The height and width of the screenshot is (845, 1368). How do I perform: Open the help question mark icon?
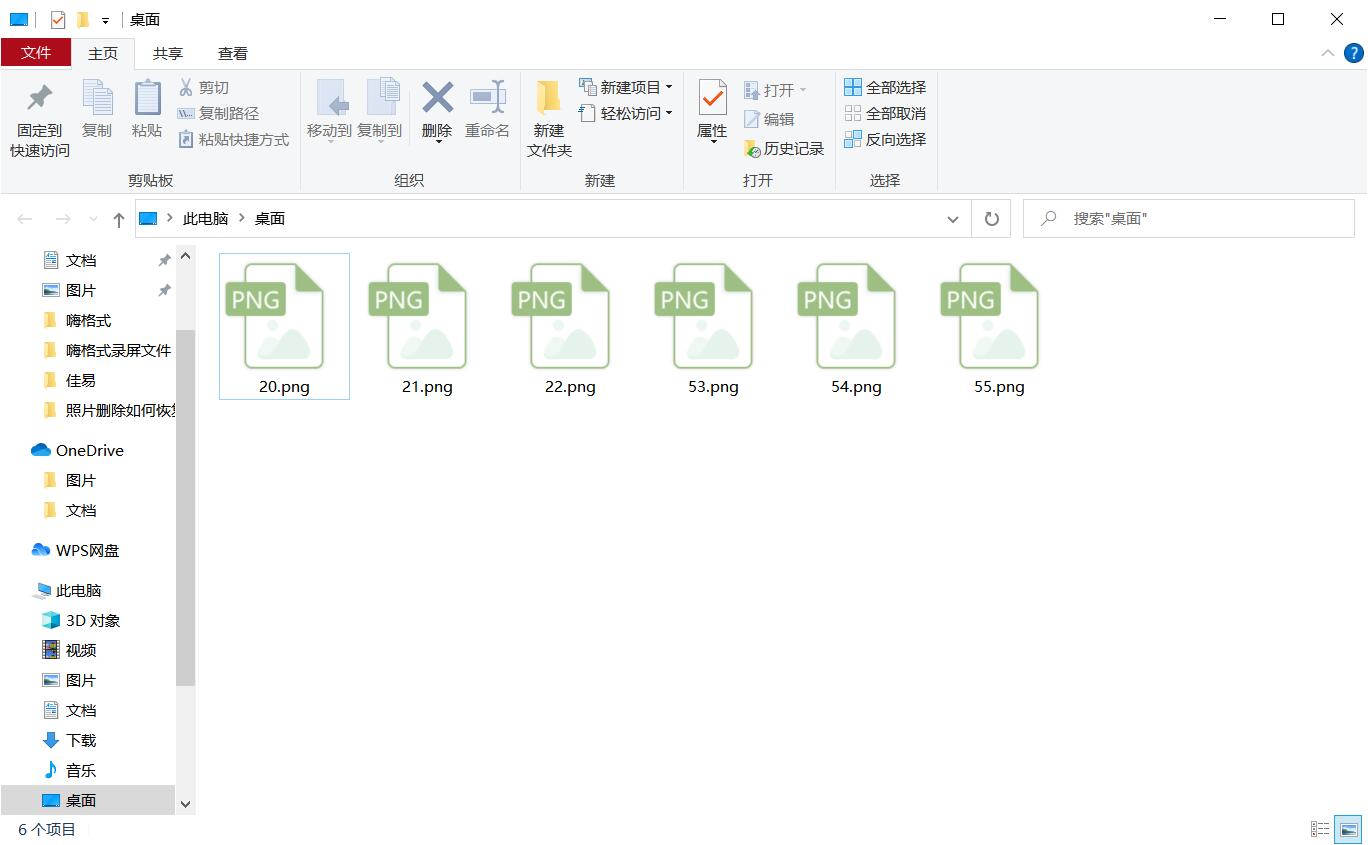[1353, 53]
